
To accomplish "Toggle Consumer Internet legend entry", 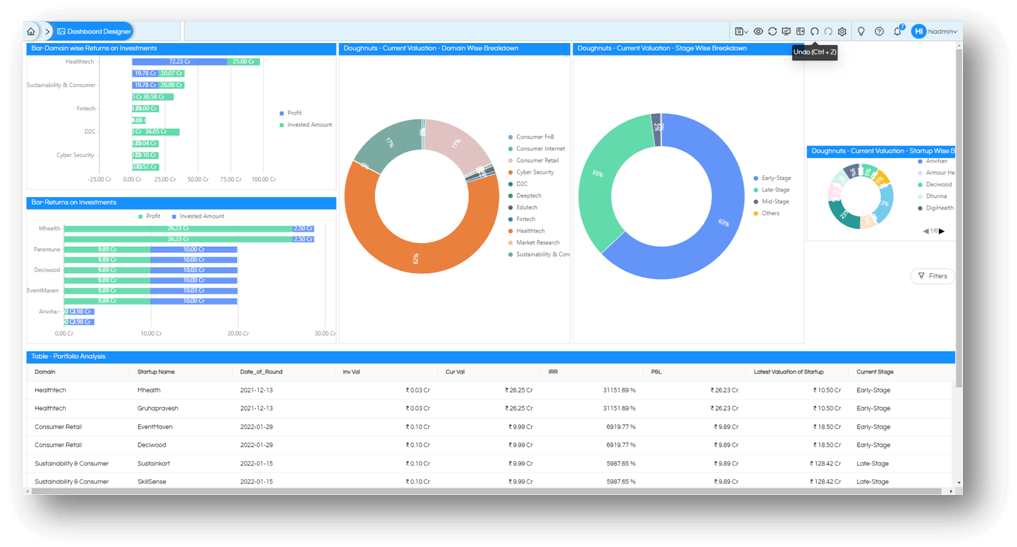I will 536,149.
